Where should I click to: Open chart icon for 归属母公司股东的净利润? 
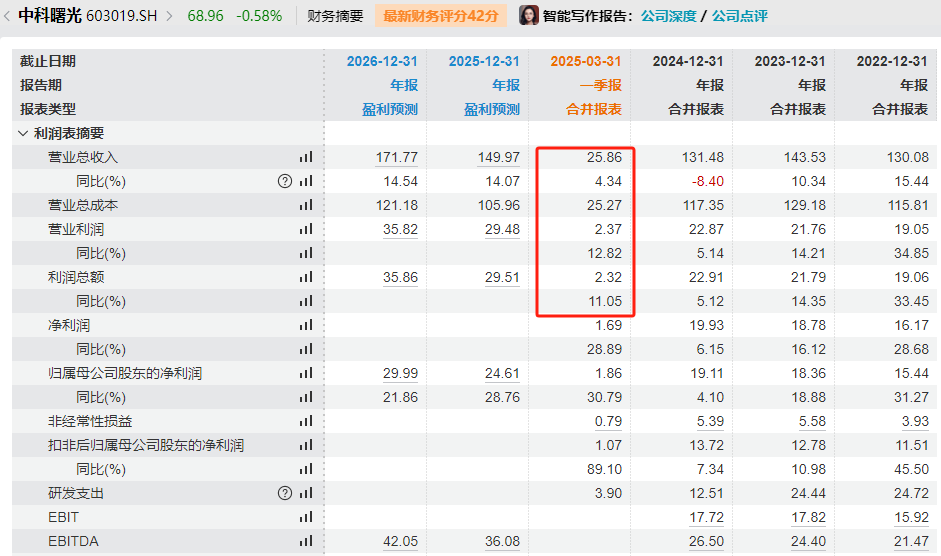coord(306,373)
